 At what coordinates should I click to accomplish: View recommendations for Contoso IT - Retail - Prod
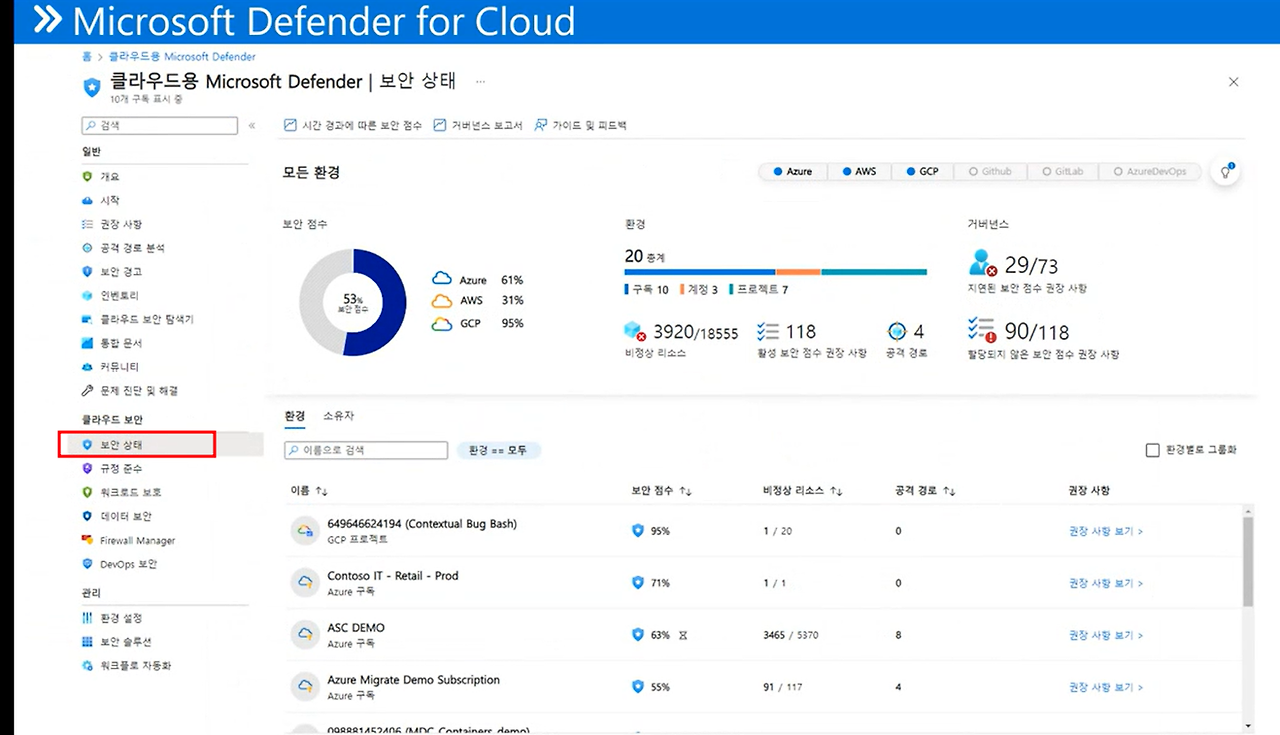pyautogui.click(x=1106, y=583)
